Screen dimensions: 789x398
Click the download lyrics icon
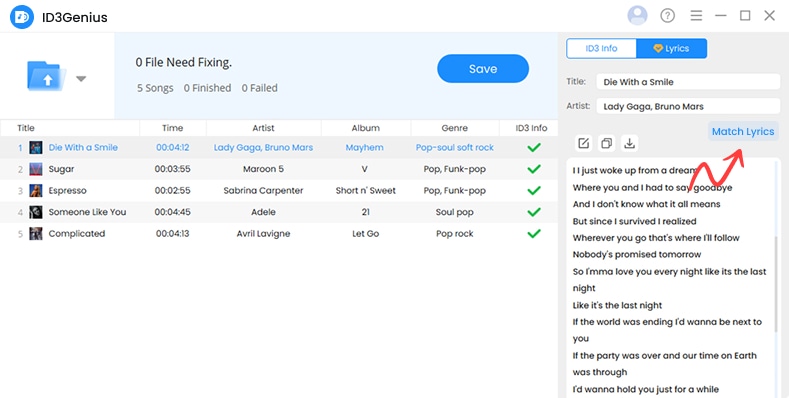coord(629,143)
